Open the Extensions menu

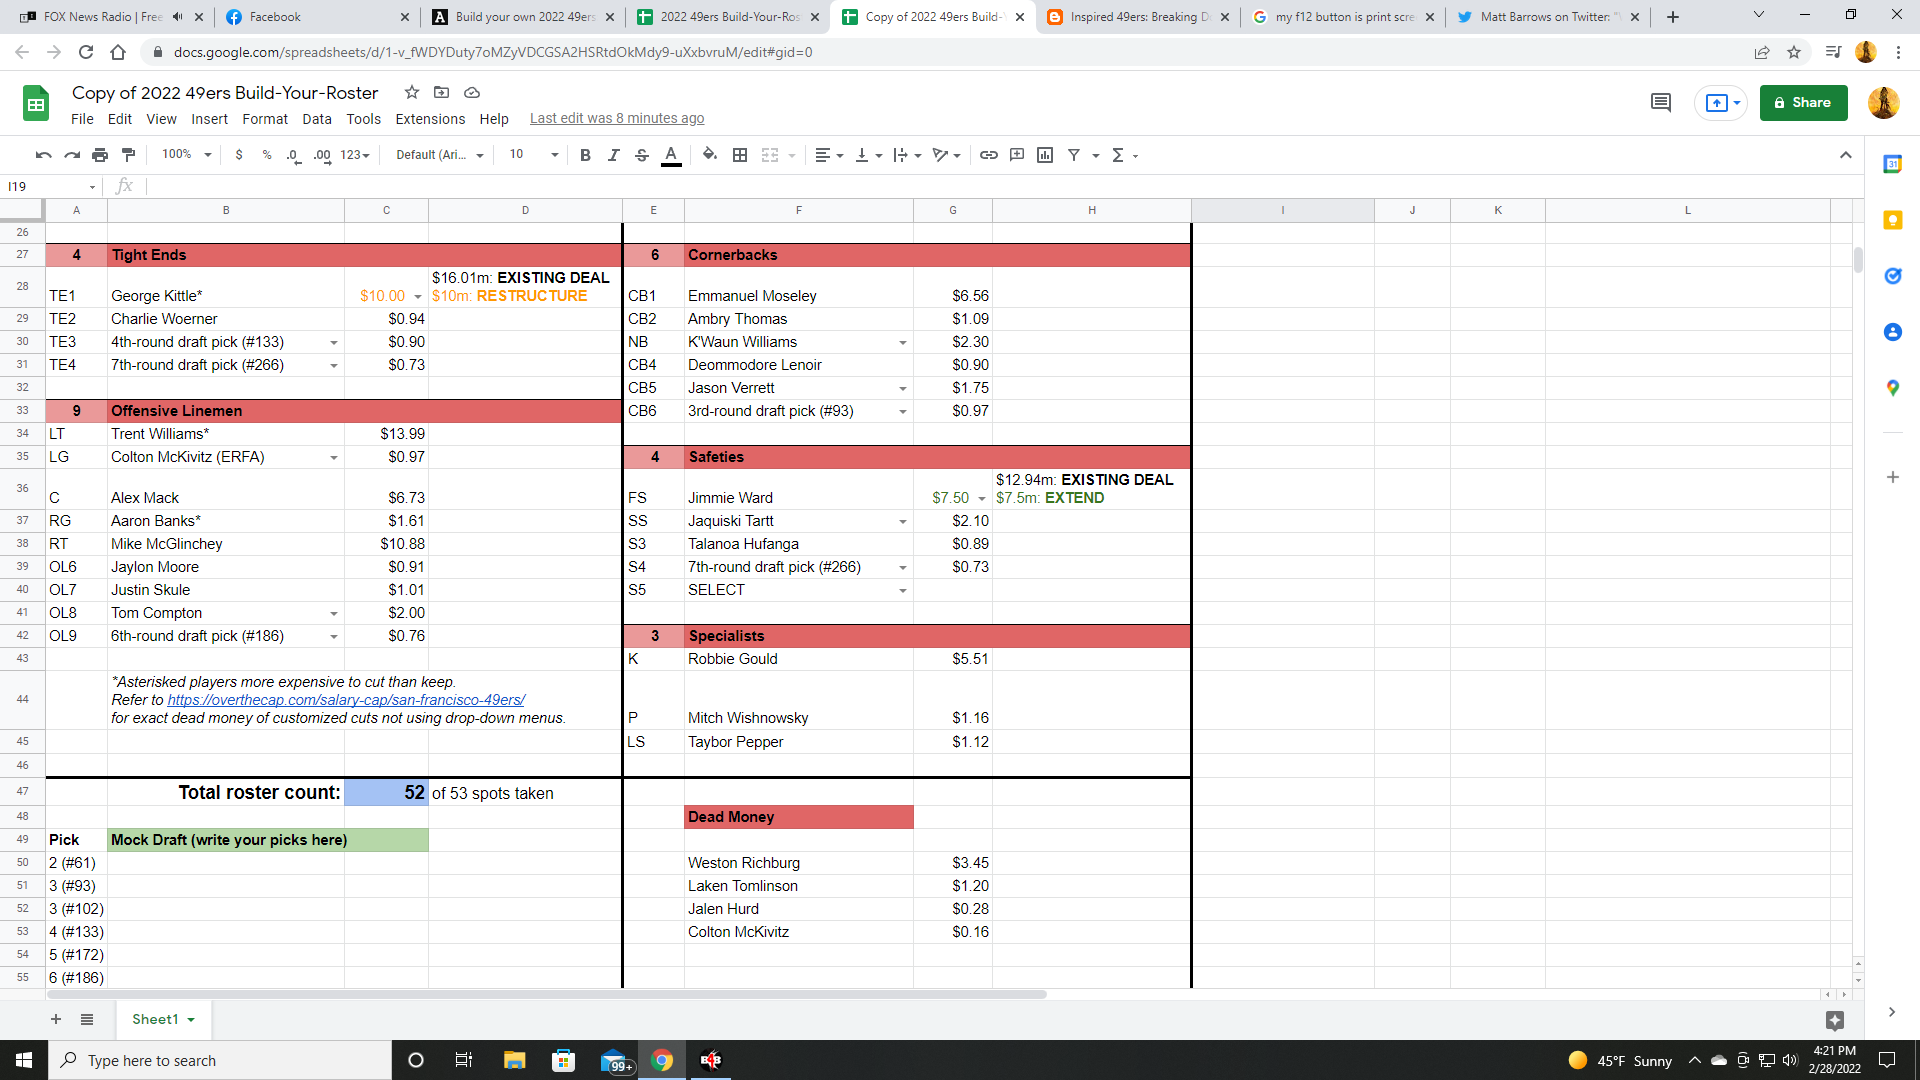tap(429, 119)
